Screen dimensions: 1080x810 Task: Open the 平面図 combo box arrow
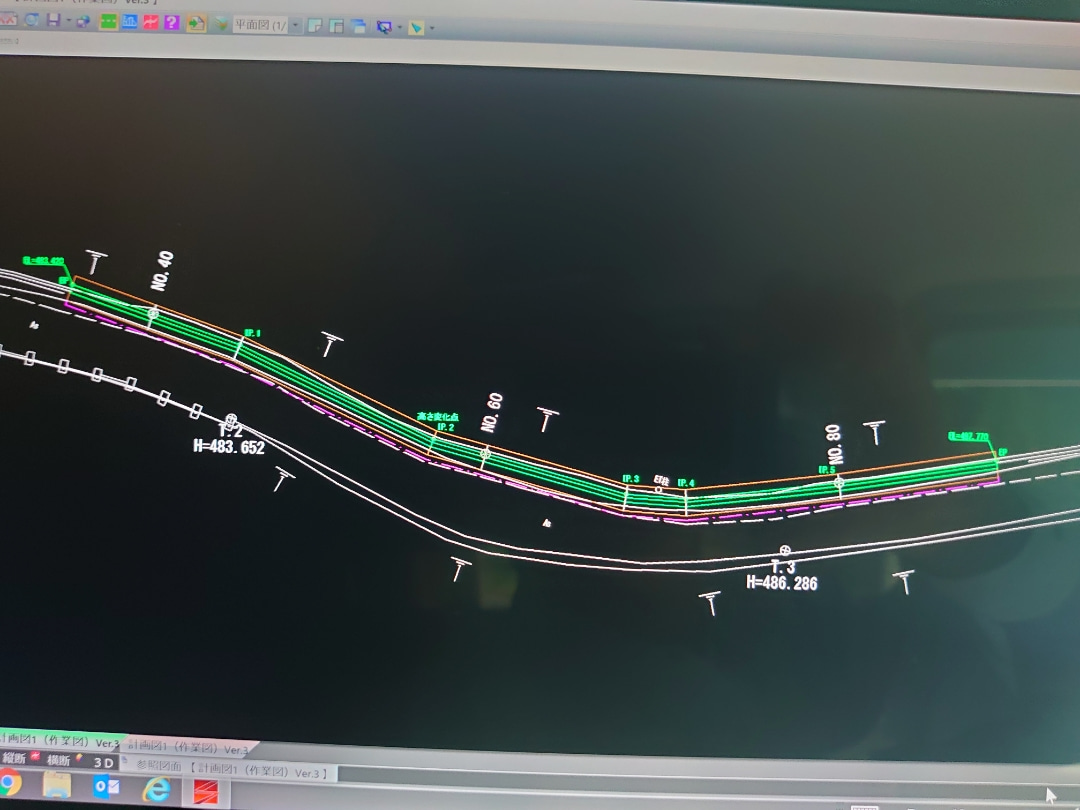click(x=295, y=26)
